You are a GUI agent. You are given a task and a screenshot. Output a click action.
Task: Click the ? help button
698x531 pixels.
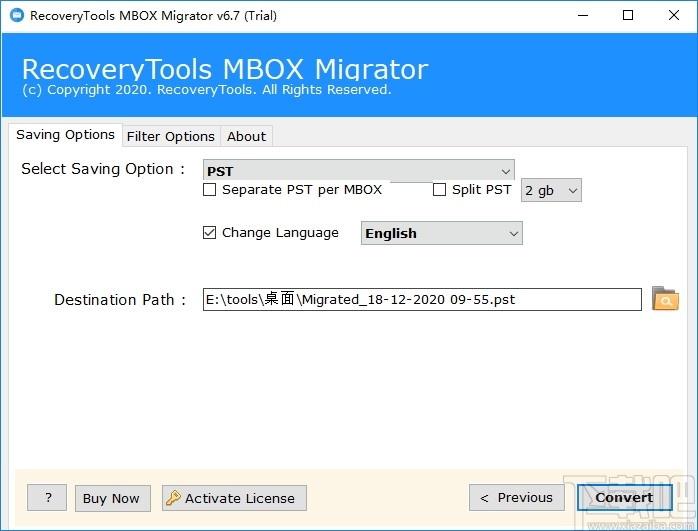click(x=47, y=498)
